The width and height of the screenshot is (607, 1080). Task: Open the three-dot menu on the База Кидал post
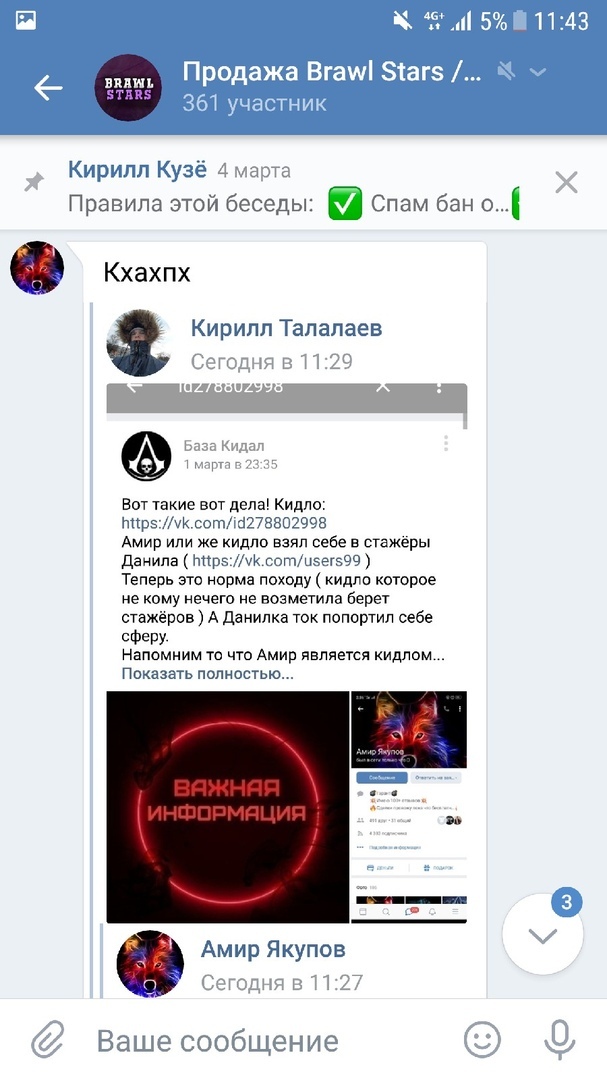(446, 444)
